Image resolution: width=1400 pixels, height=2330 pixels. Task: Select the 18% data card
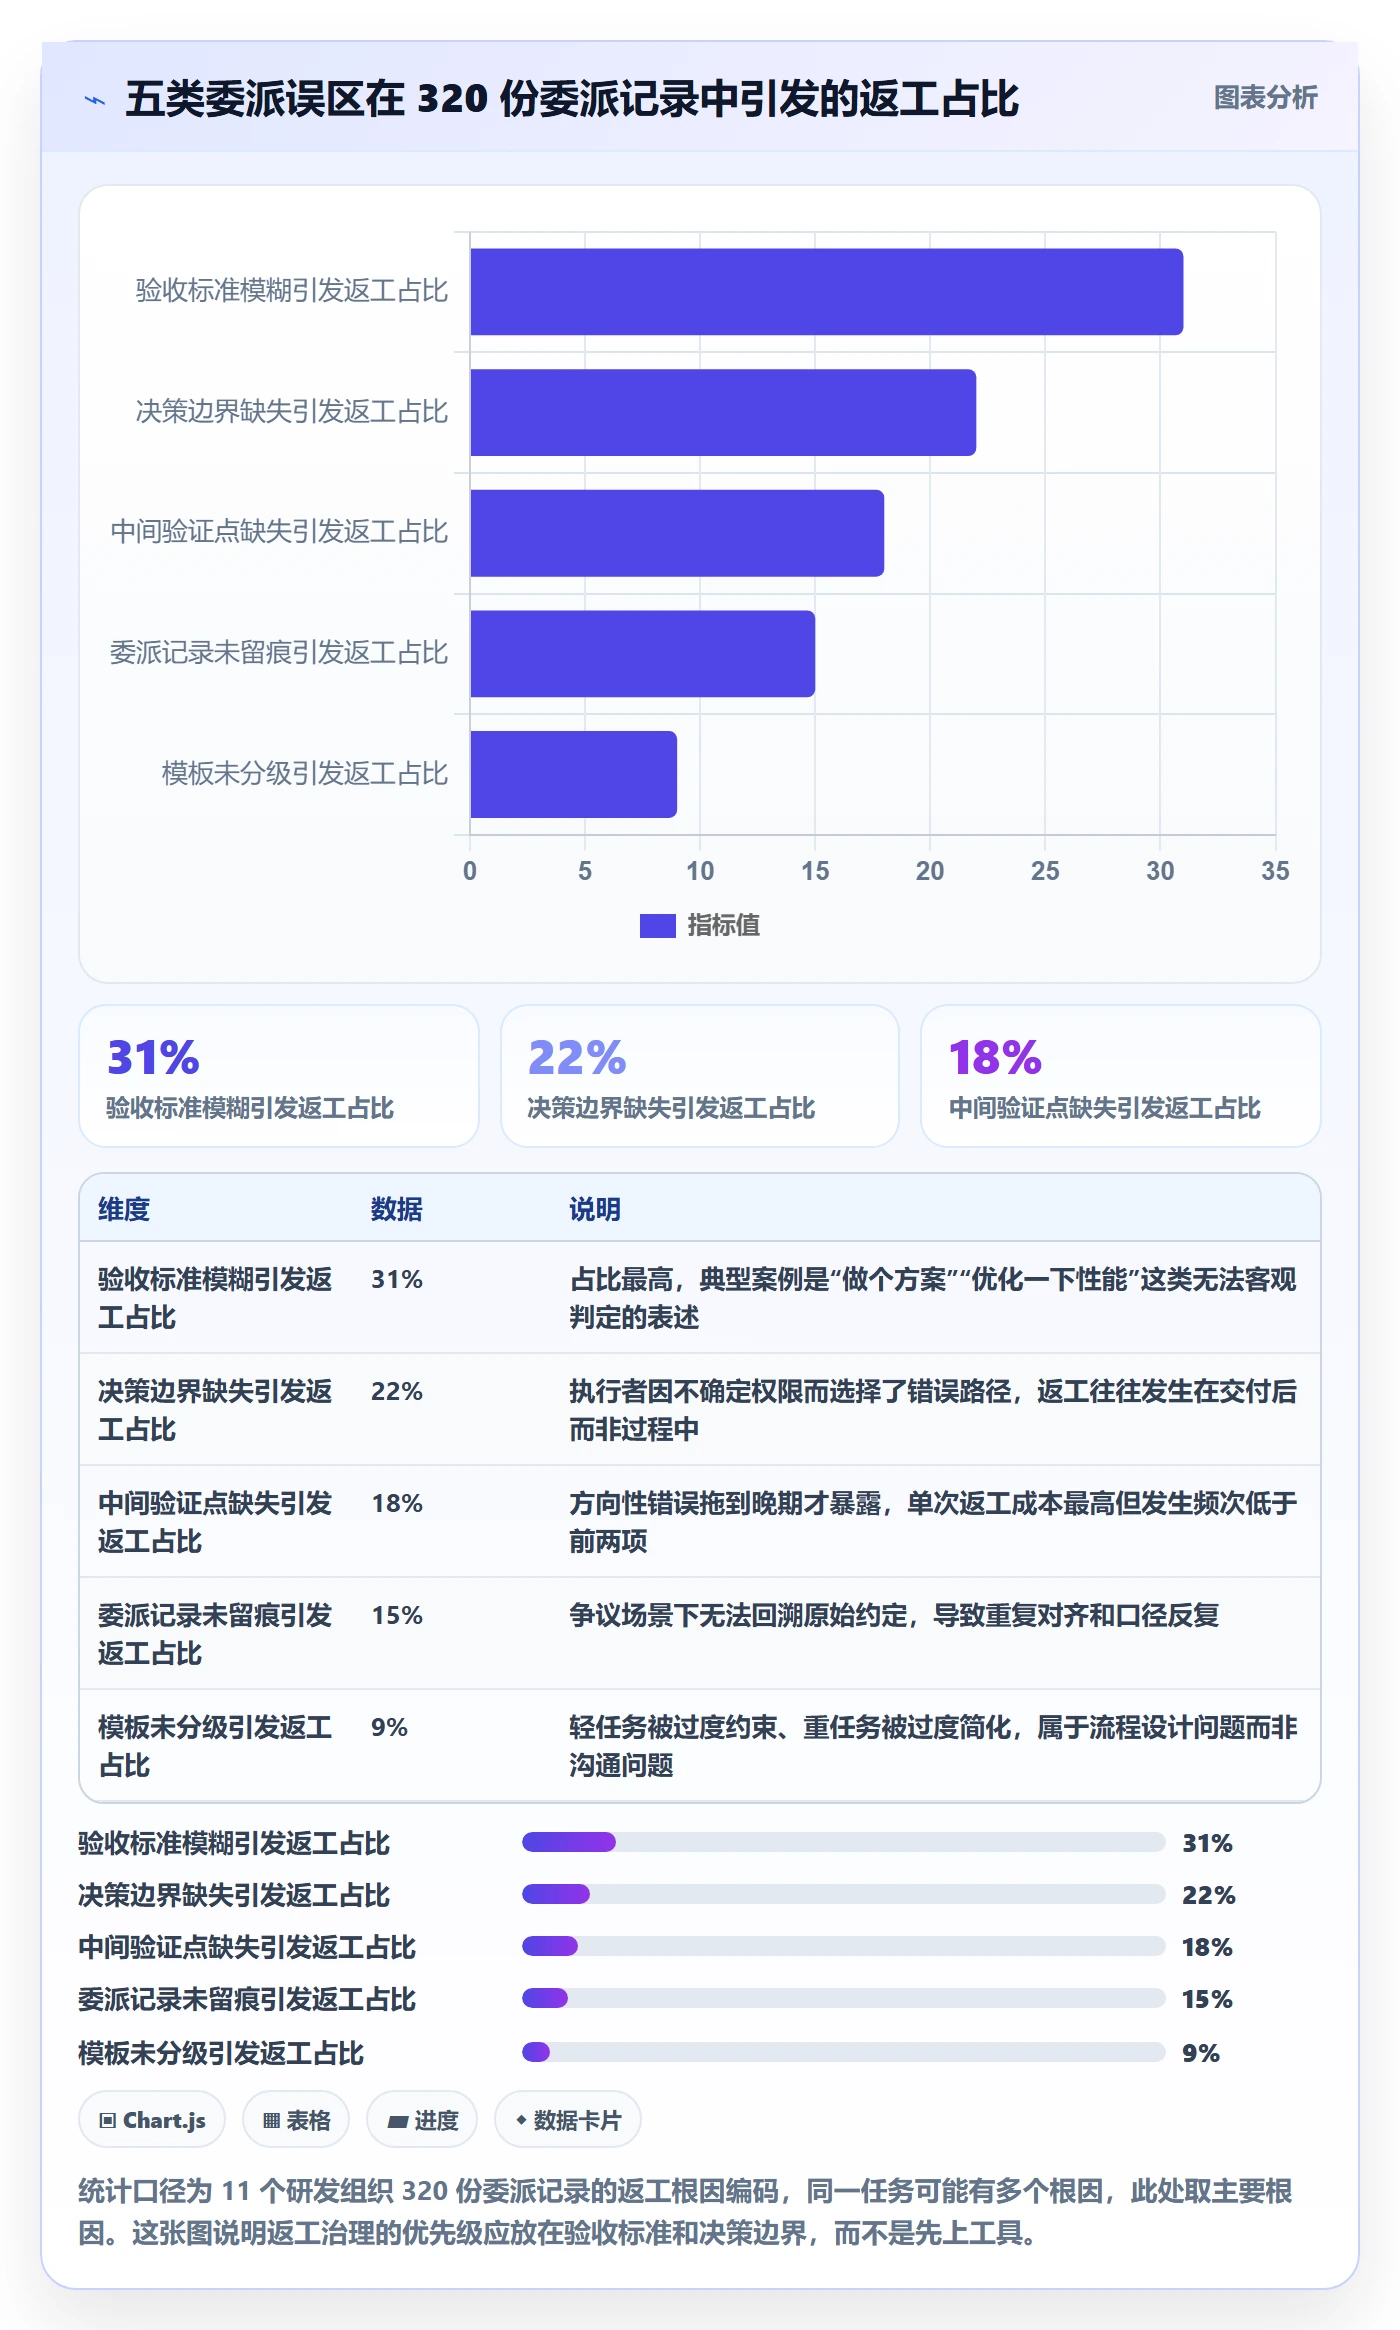[x=1121, y=1076]
